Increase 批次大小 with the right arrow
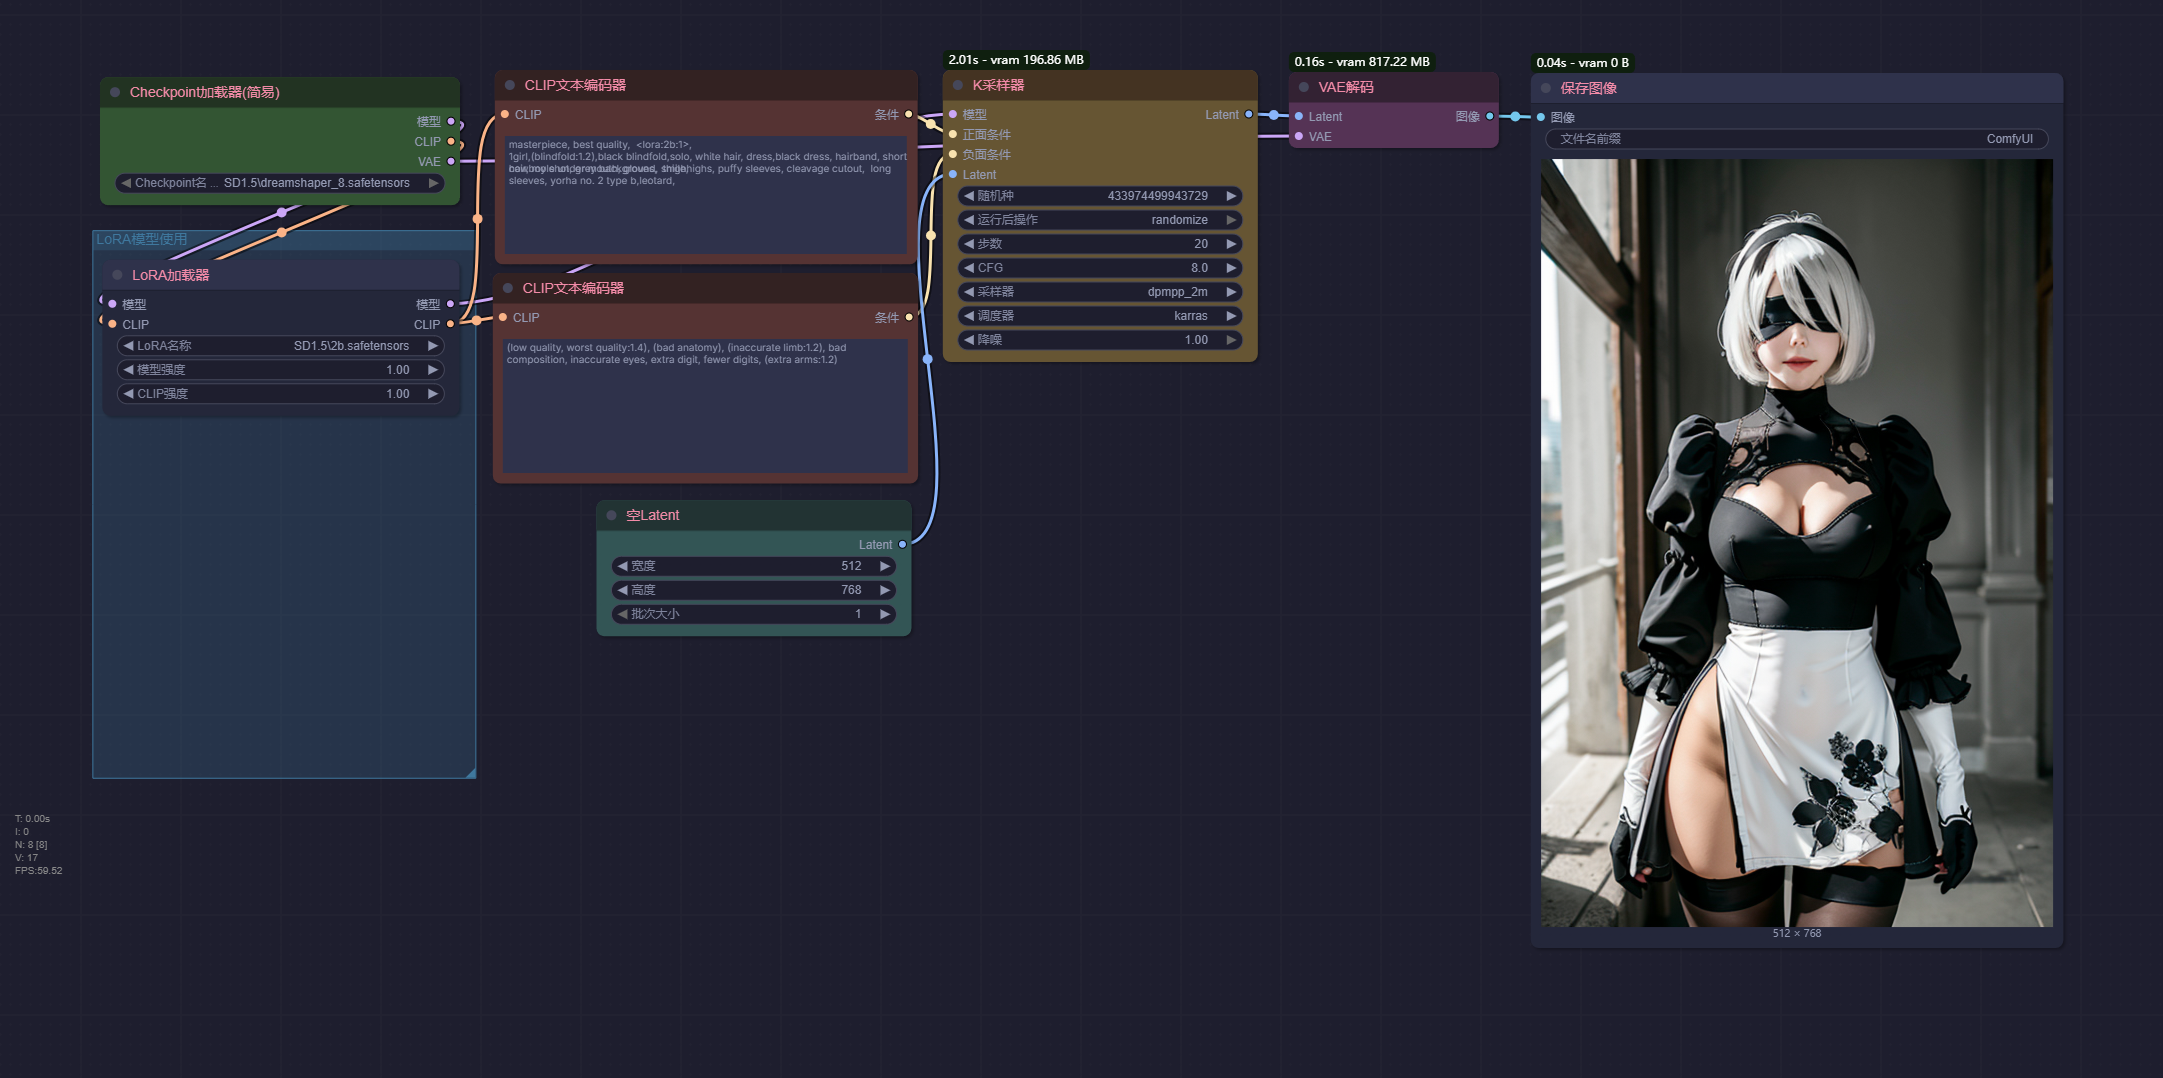 tap(885, 614)
